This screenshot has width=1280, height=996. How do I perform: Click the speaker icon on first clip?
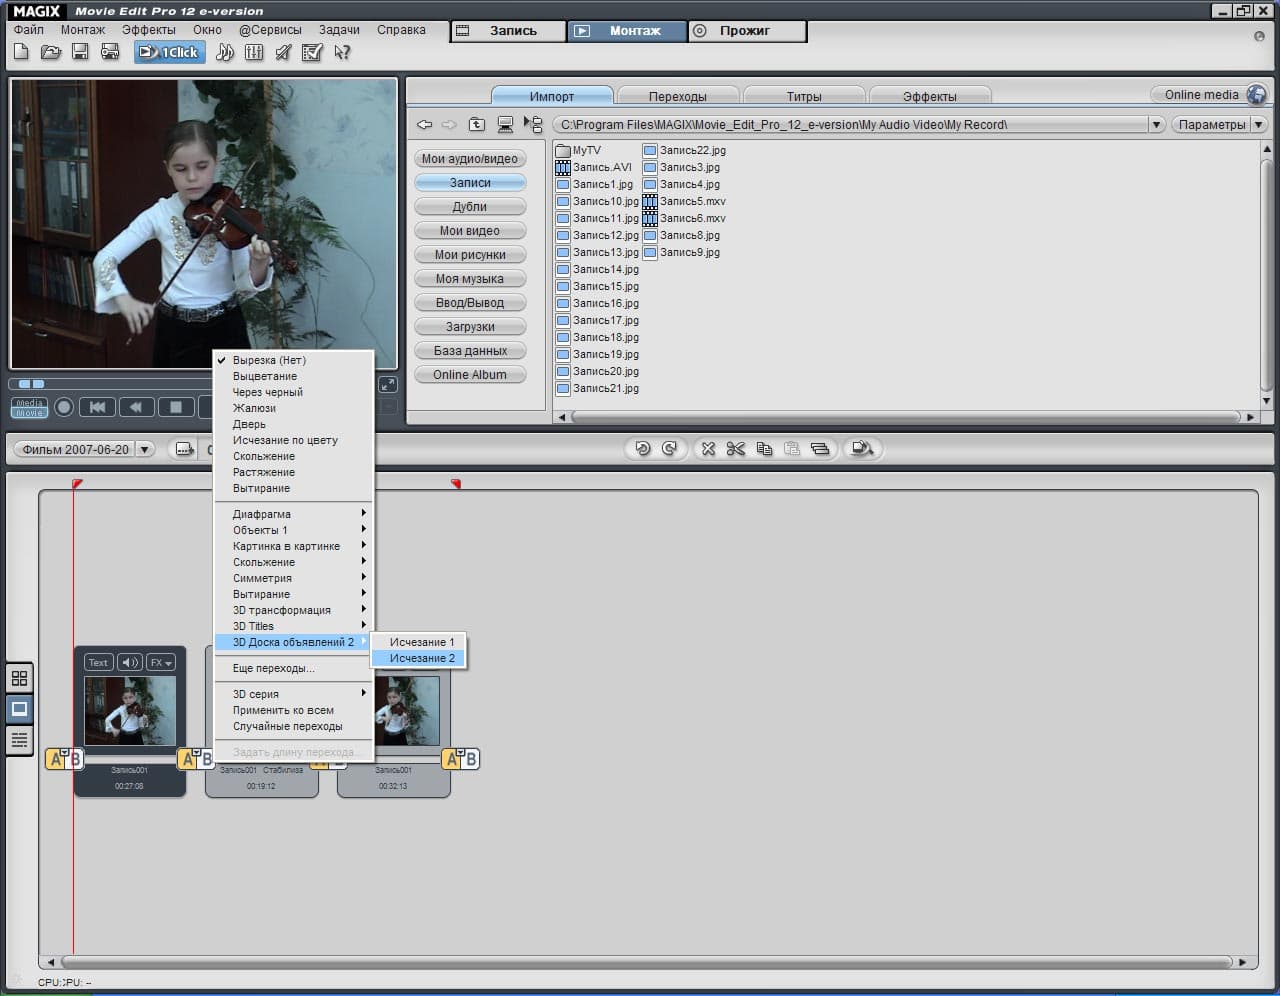coord(130,662)
